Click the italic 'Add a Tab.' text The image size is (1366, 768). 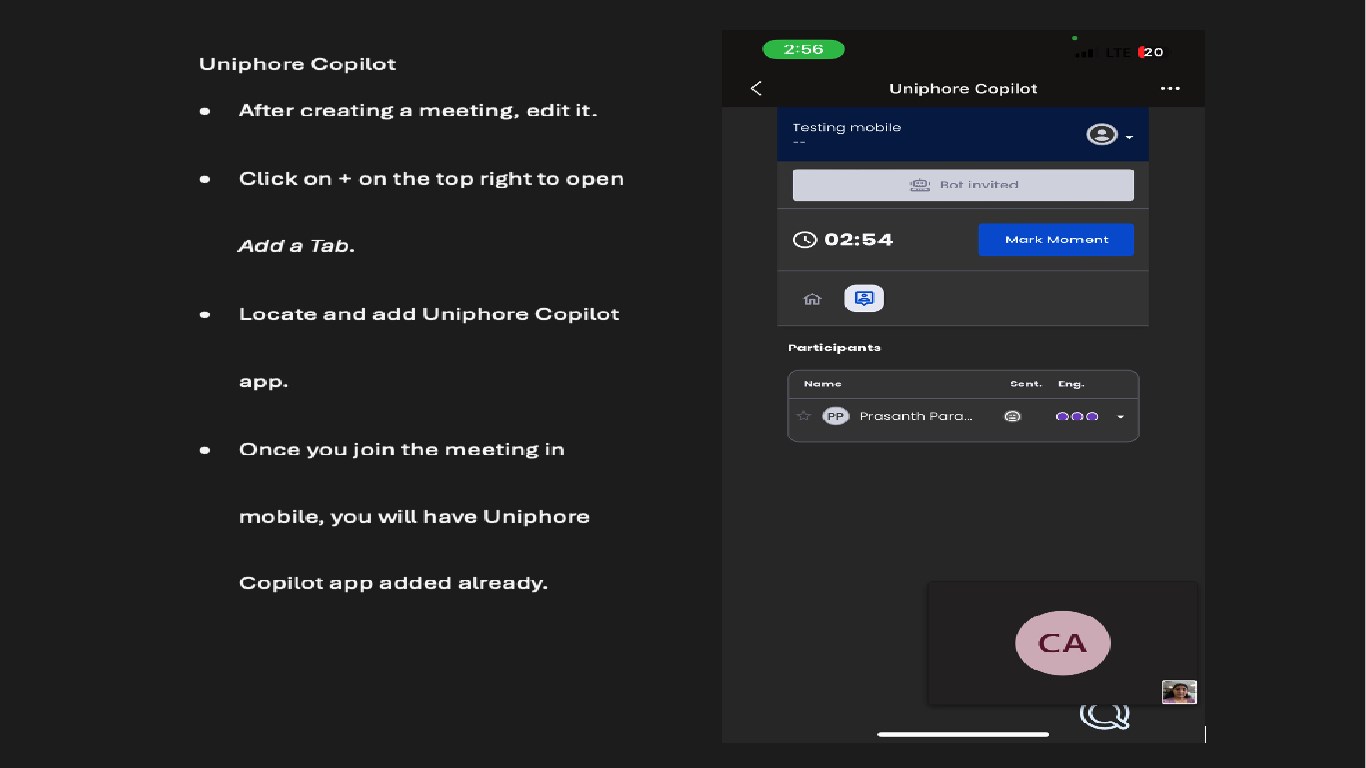pyautogui.click(x=296, y=245)
